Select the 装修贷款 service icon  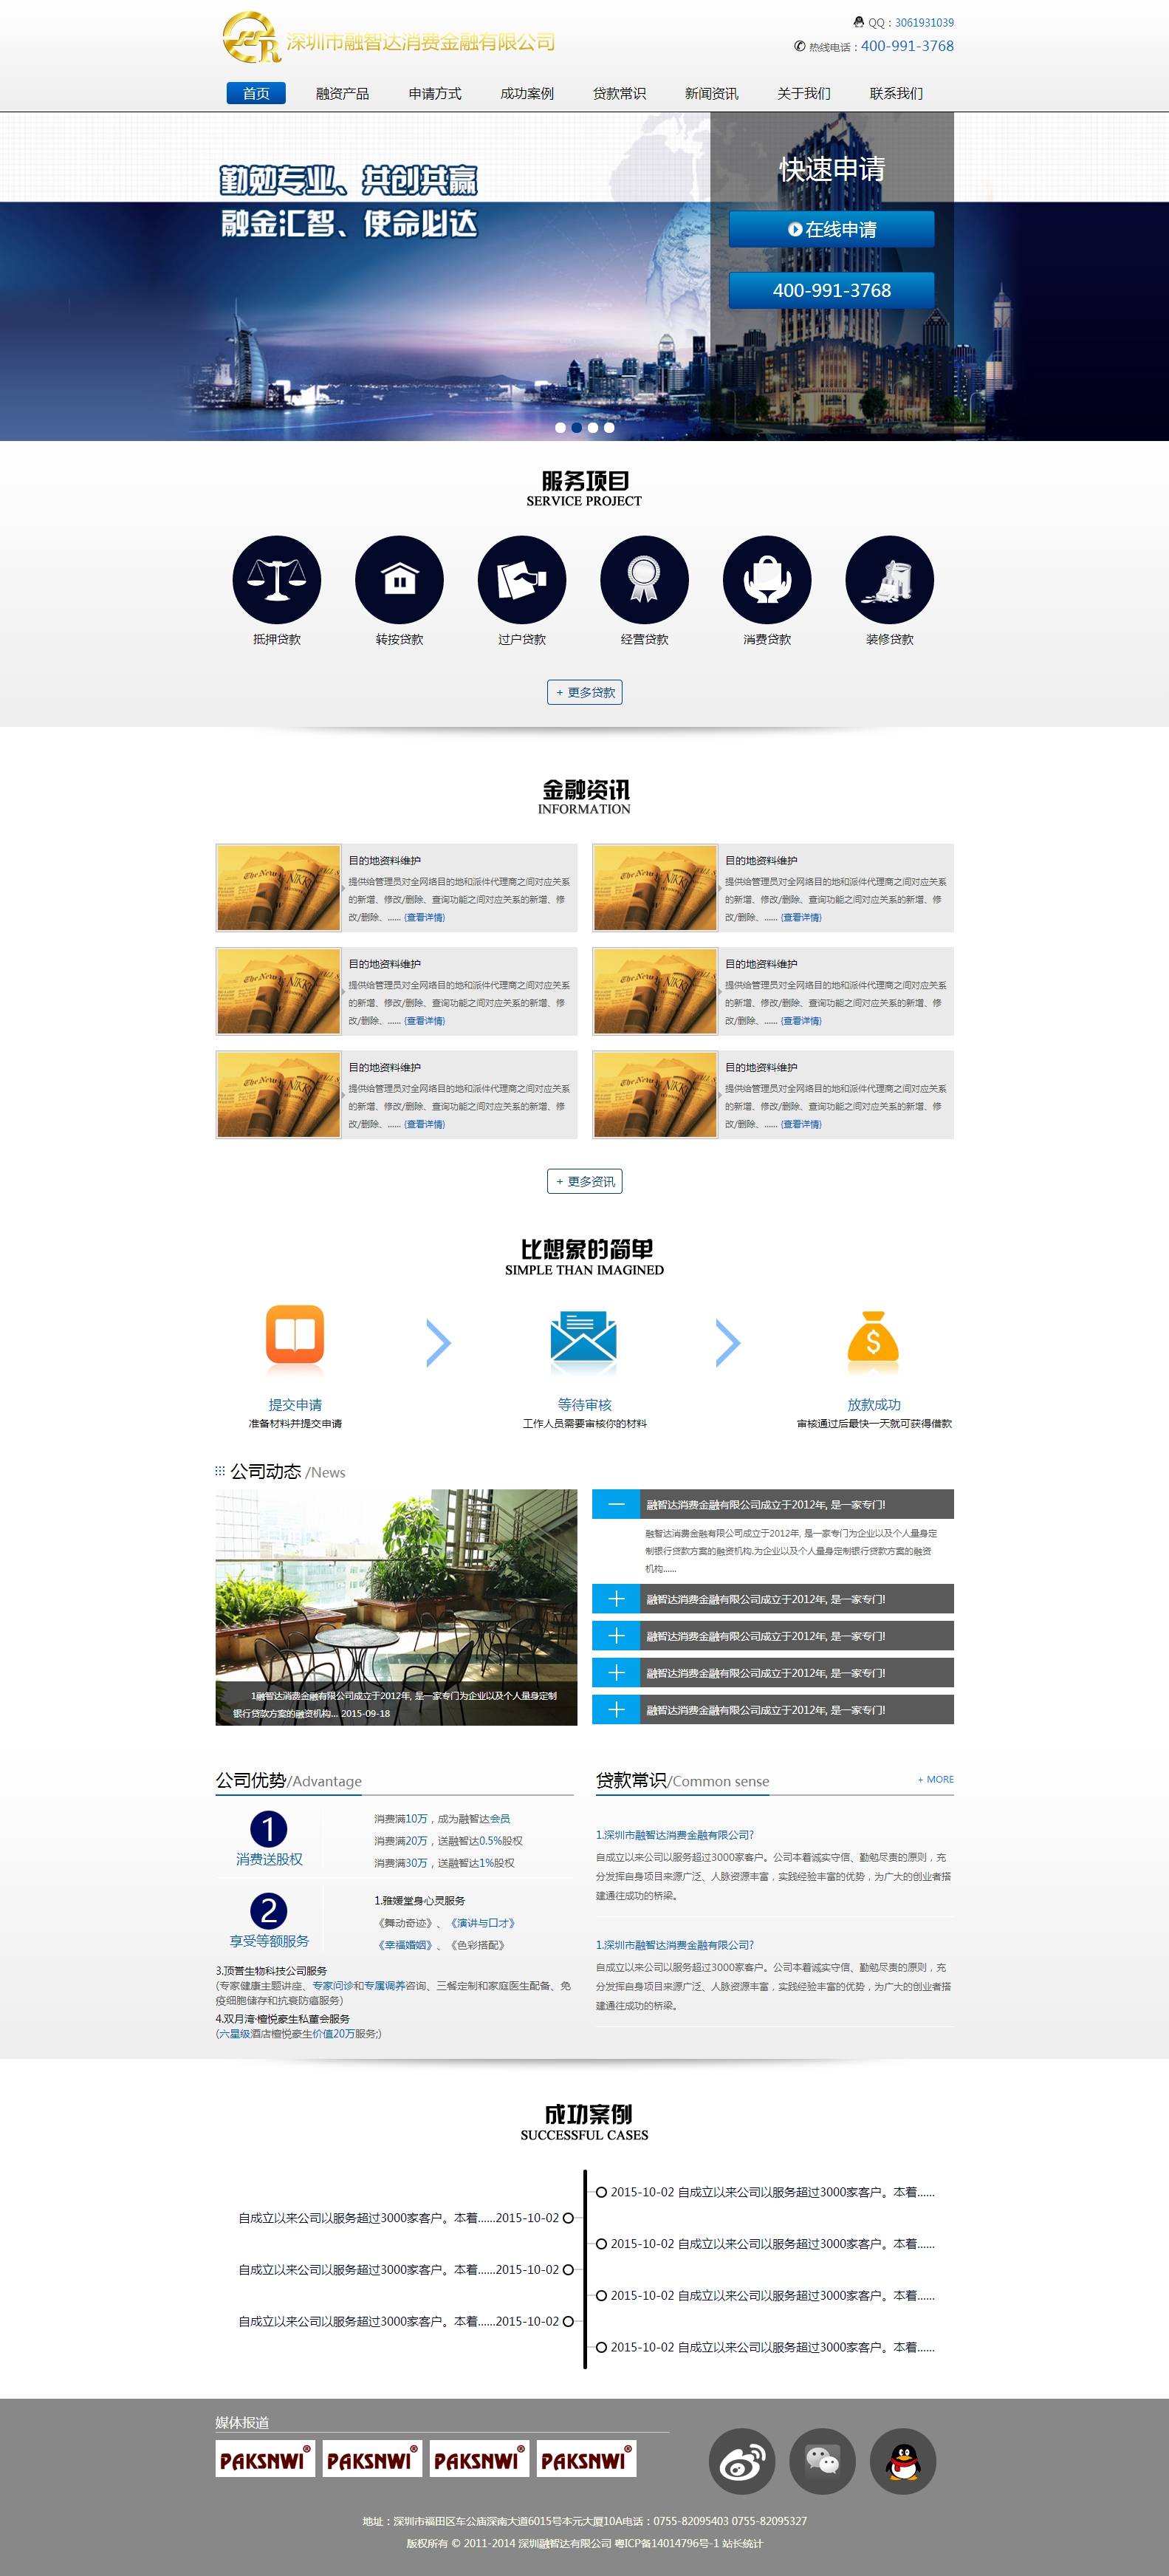coord(889,580)
